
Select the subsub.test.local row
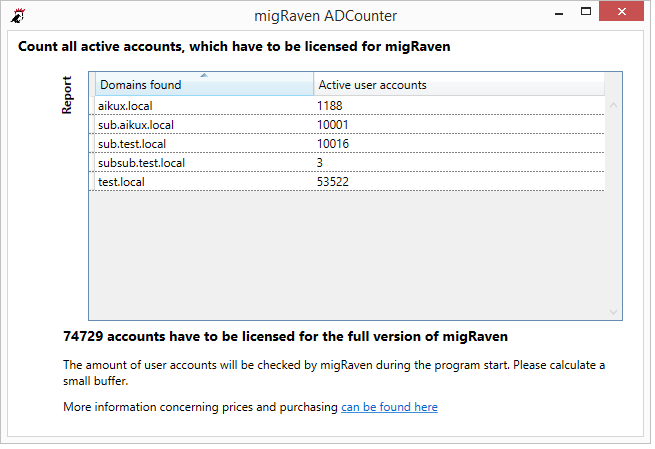pos(347,162)
